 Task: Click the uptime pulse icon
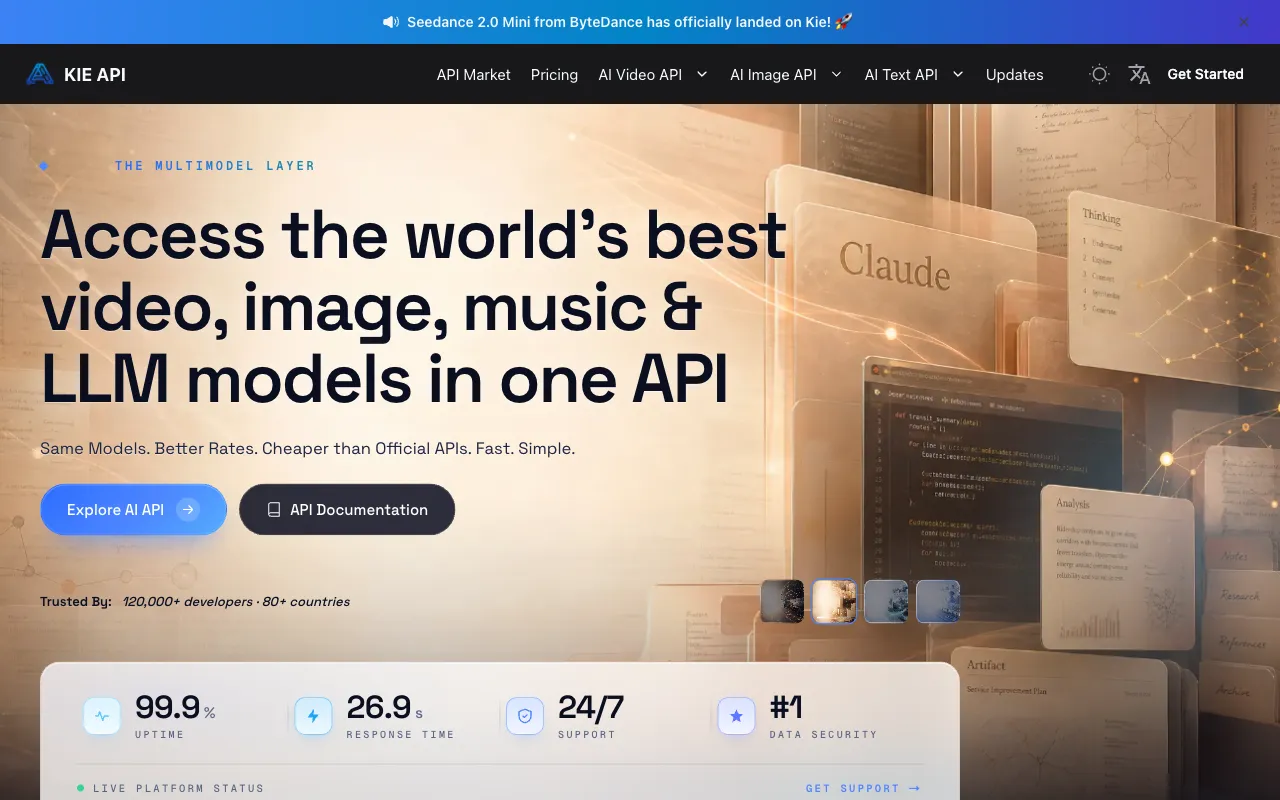102,716
